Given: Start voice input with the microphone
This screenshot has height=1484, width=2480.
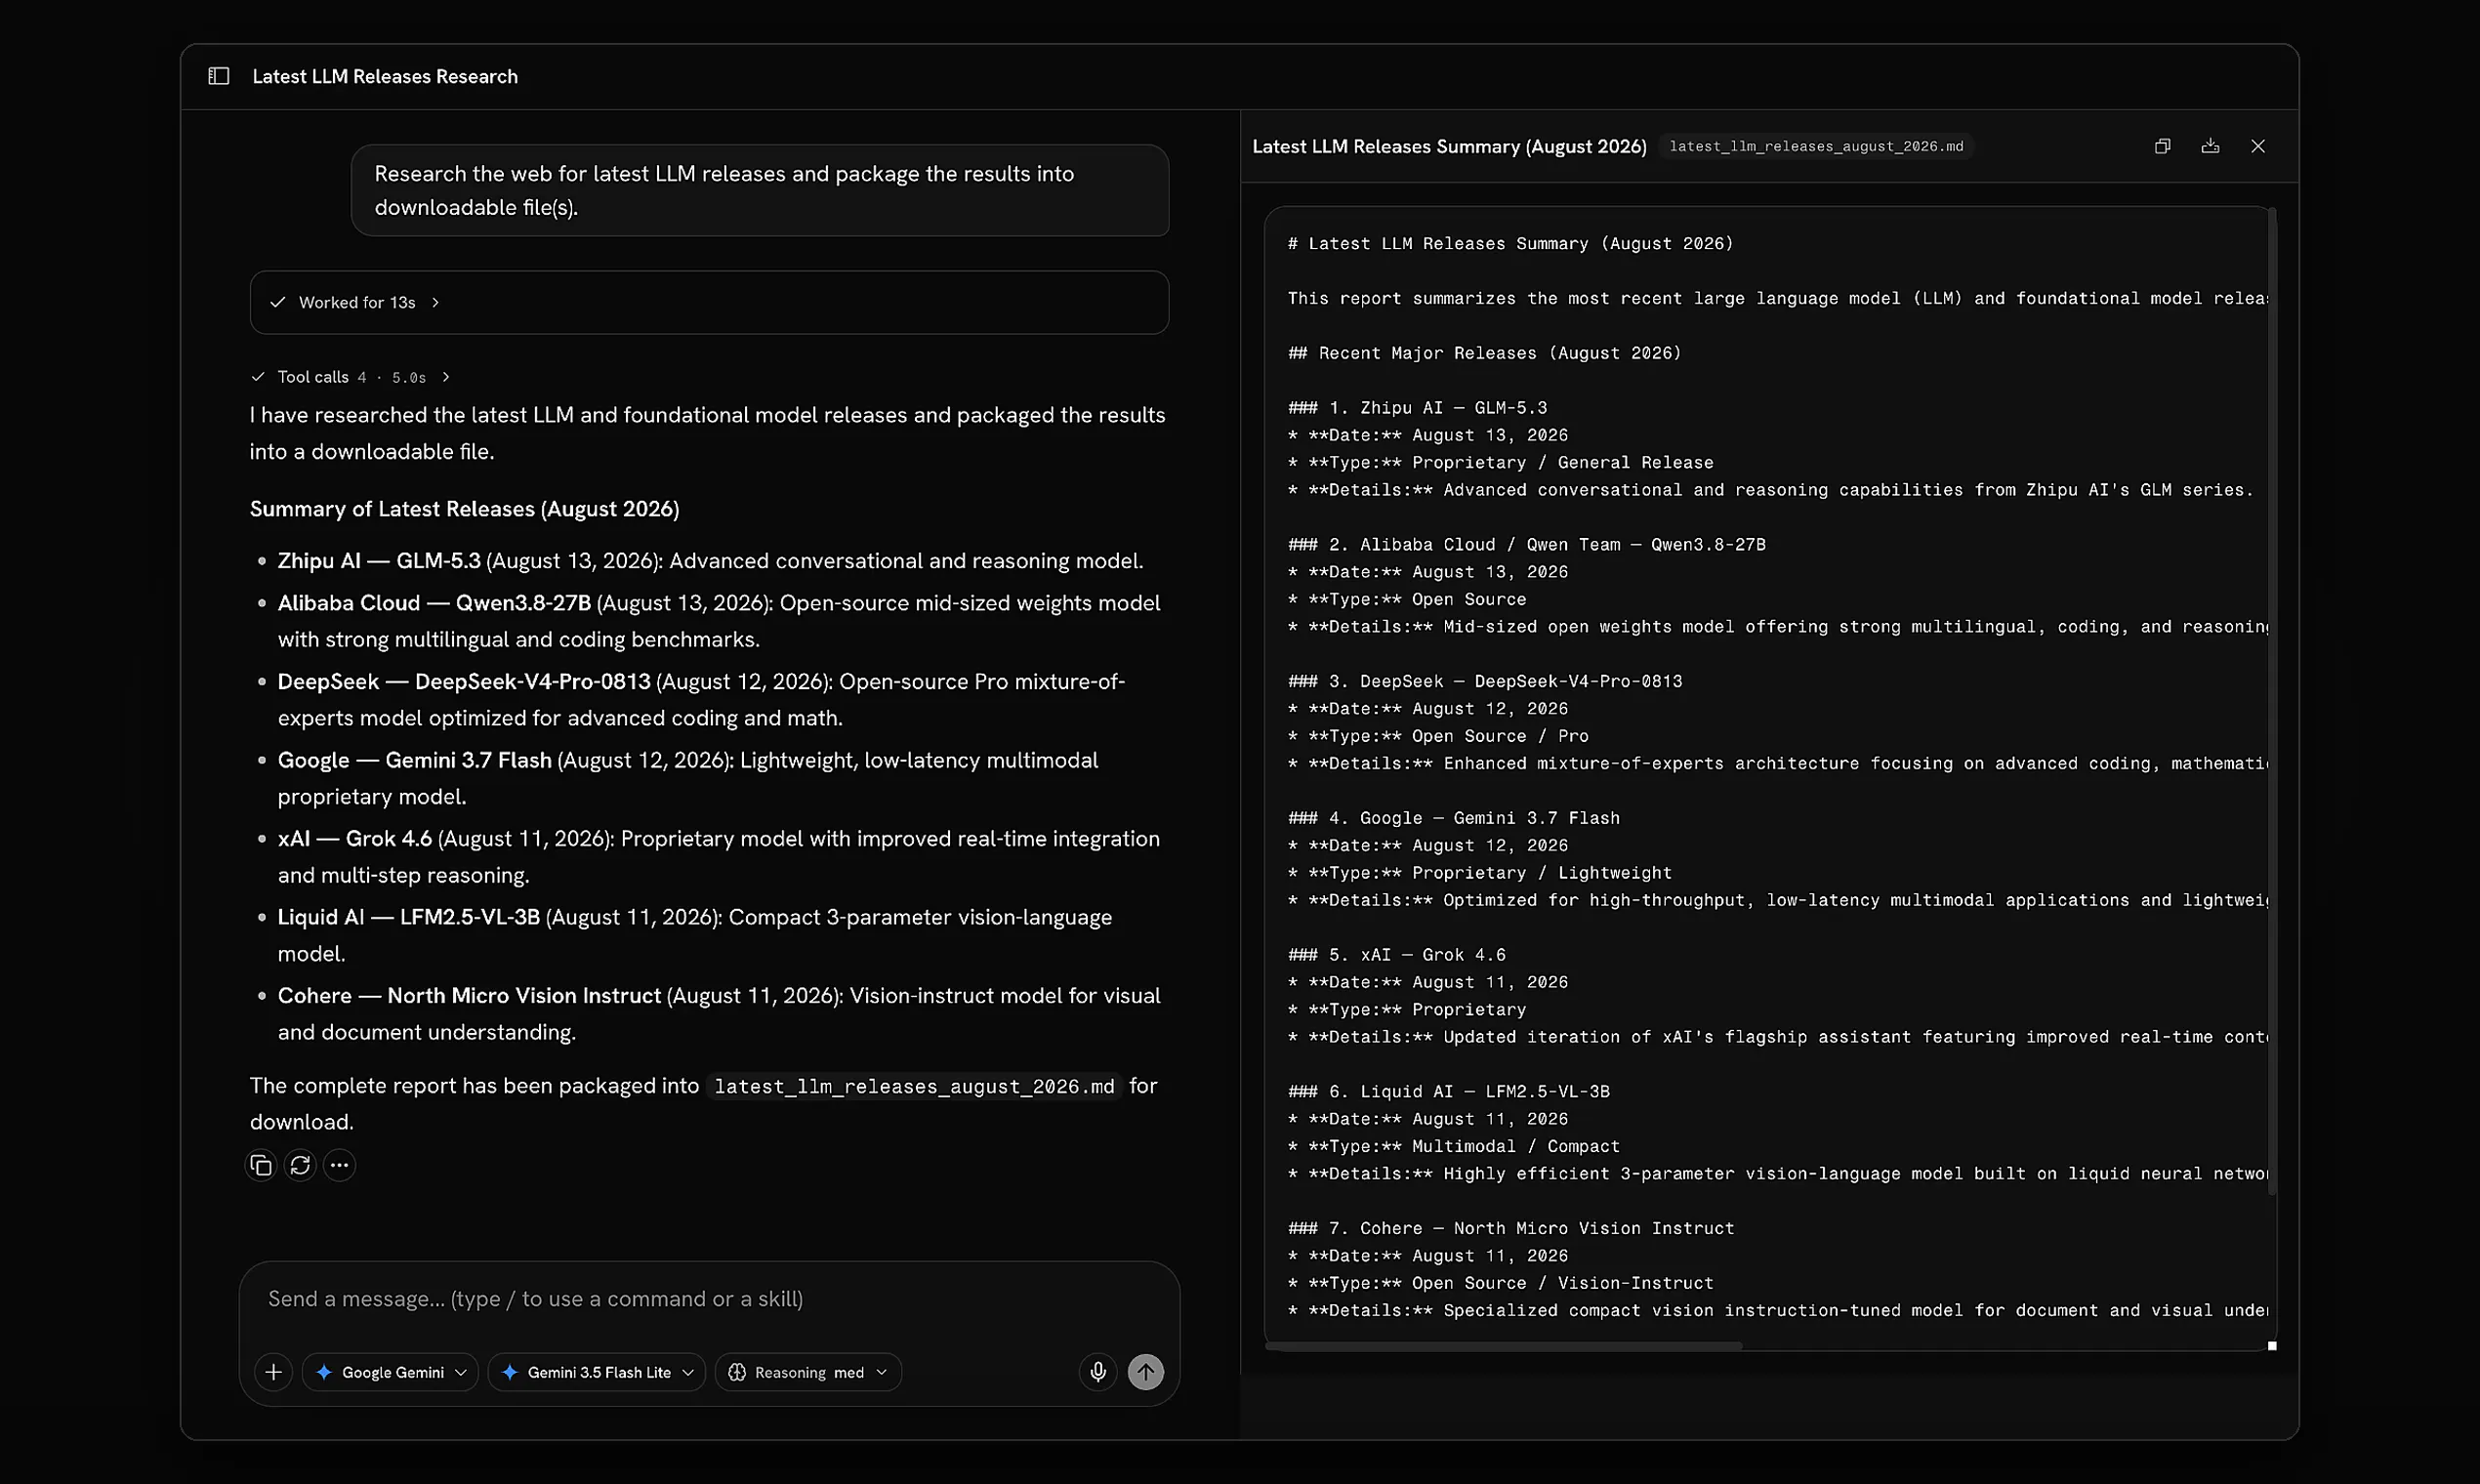Looking at the screenshot, I should [1098, 1372].
